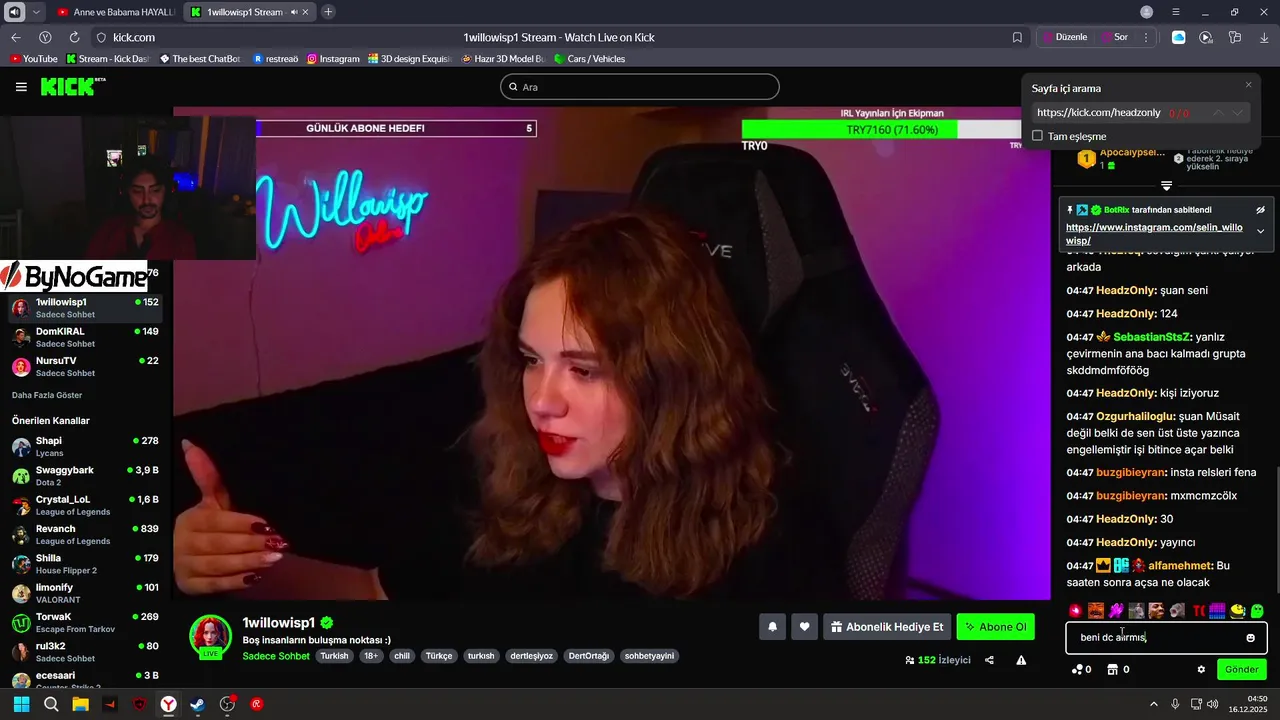Click the cloud extension icon in toolbar
1280x720 pixels.
tap(1179, 37)
